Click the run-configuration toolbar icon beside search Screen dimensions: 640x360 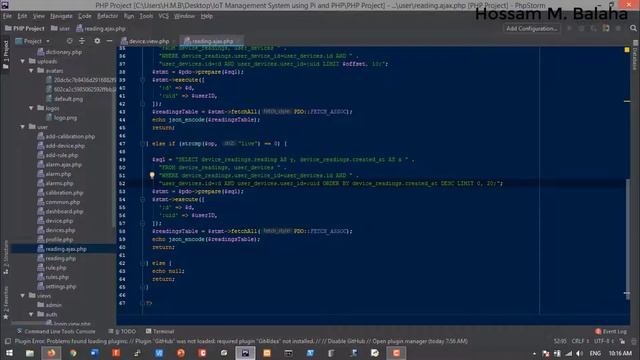pos(606,28)
